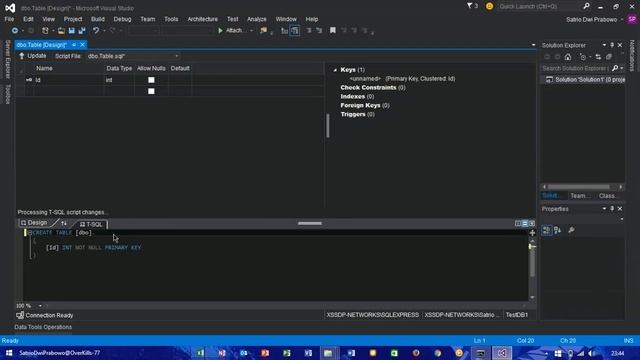Switch to the T-SQL pane tab
Screen dimensions: 640x360
pyautogui.click(x=91, y=224)
